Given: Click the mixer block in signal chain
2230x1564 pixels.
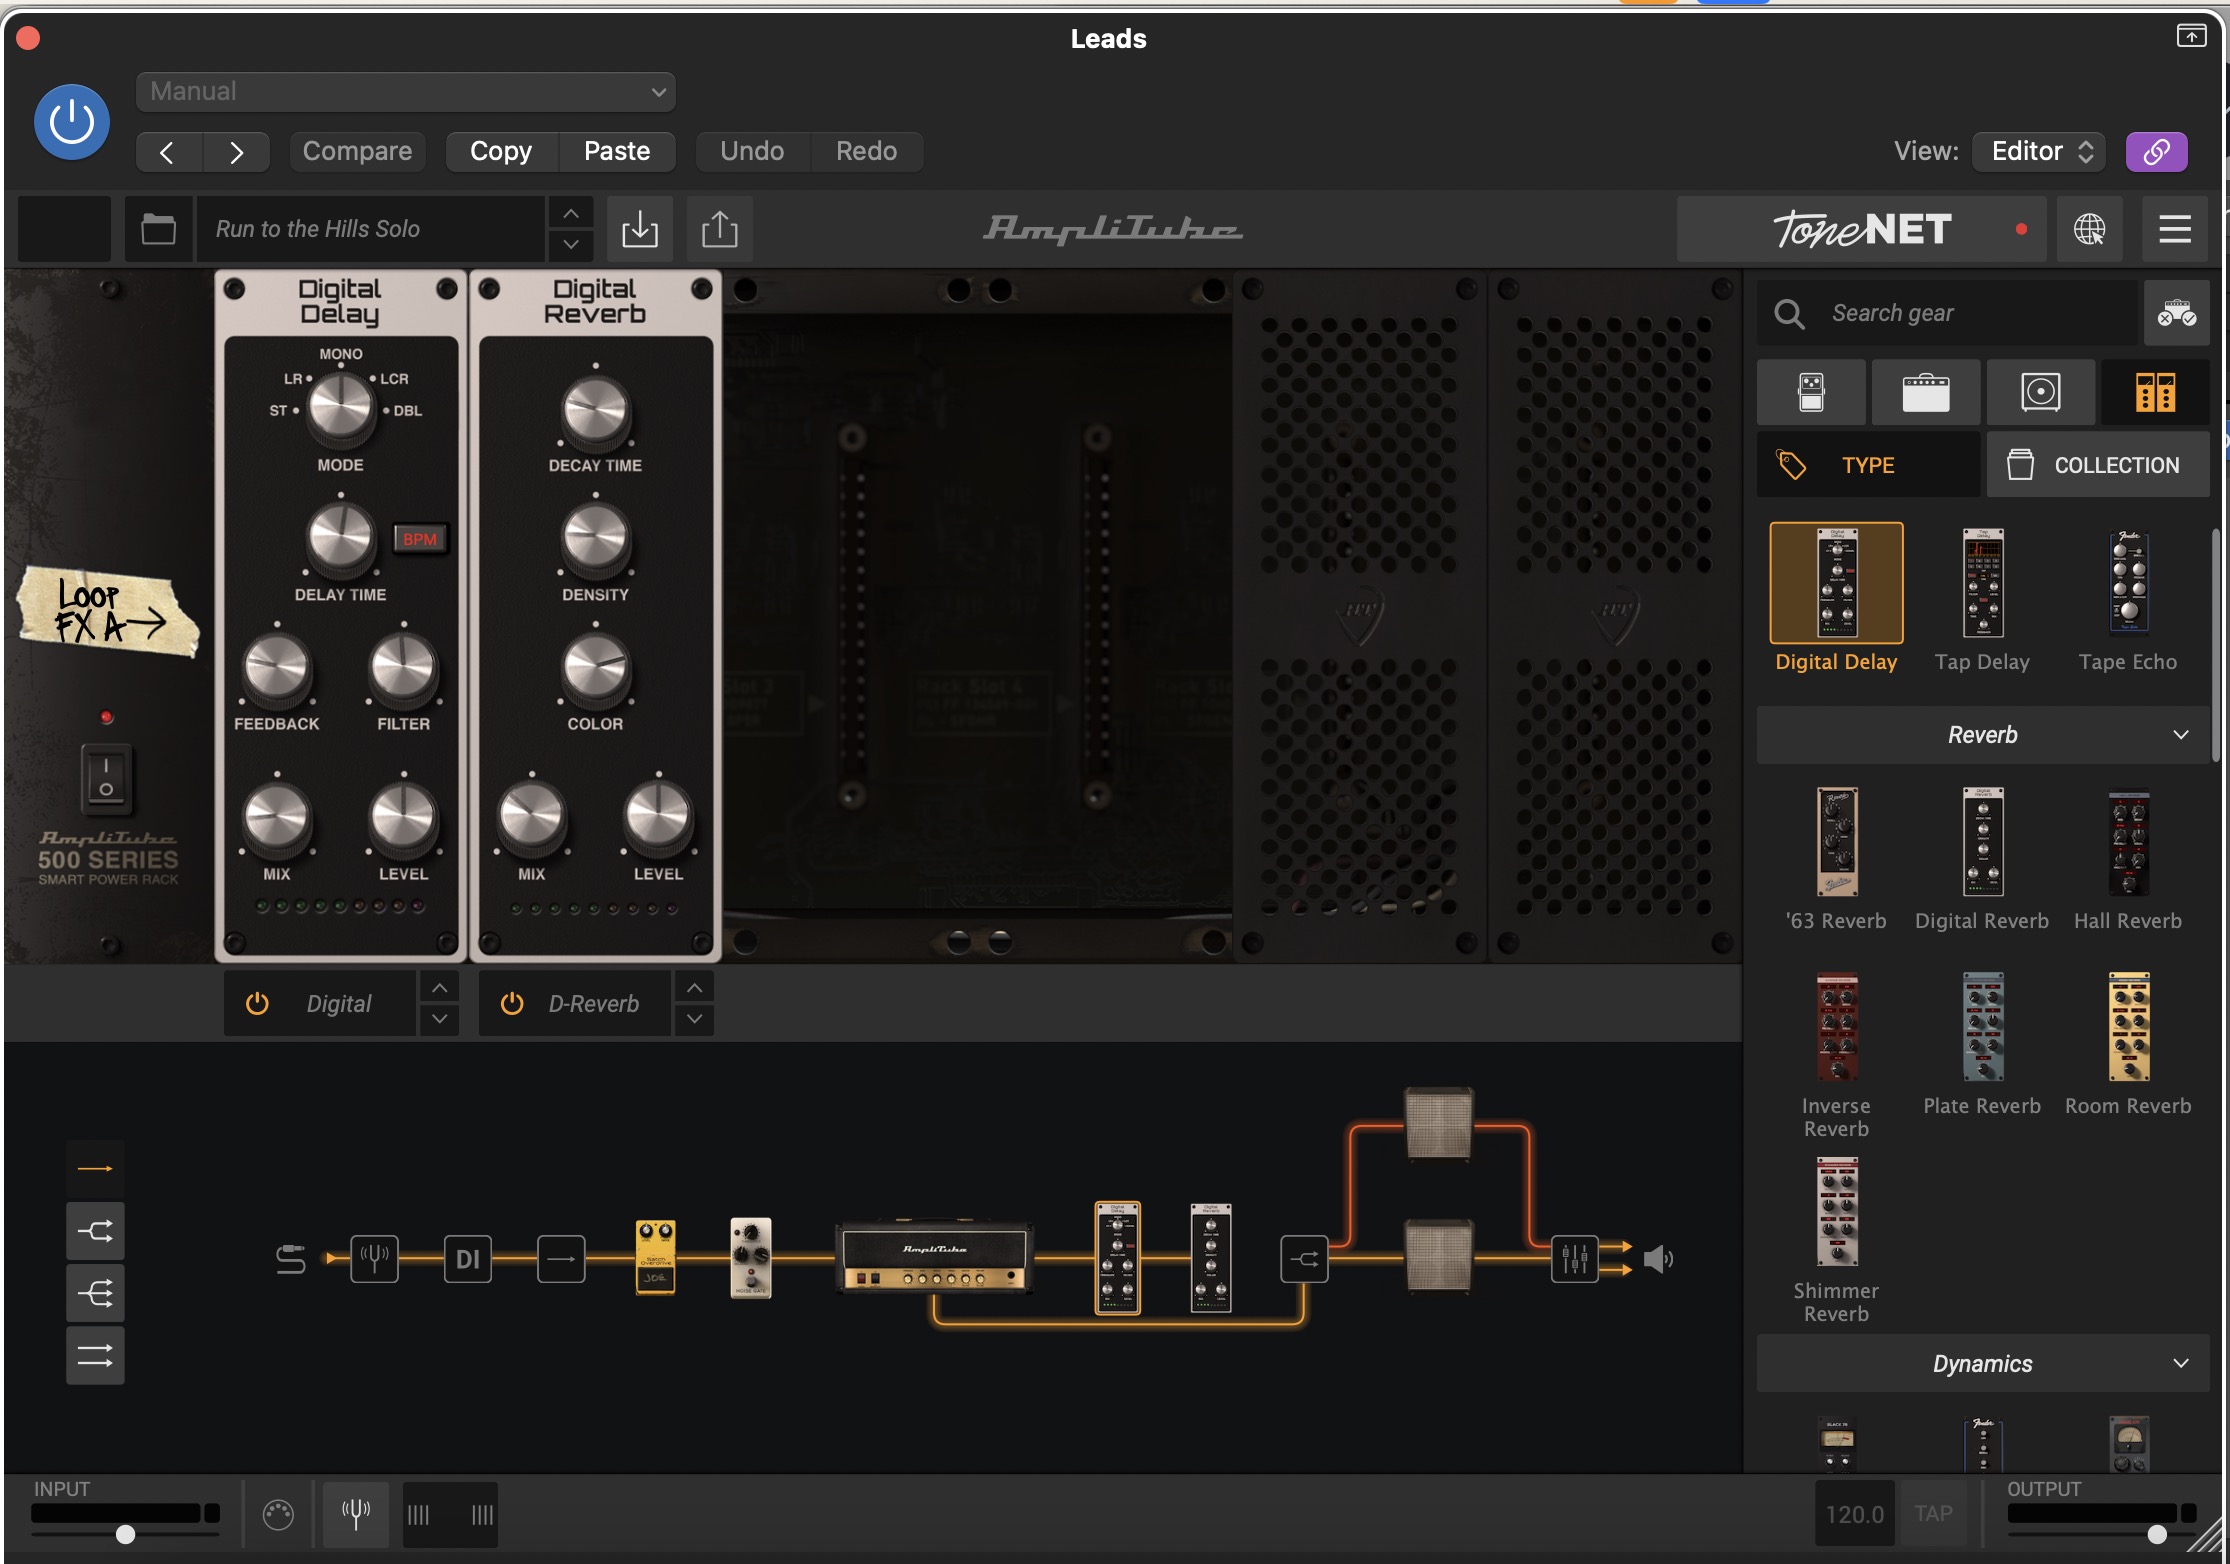Looking at the screenshot, I should tap(1575, 1260).
